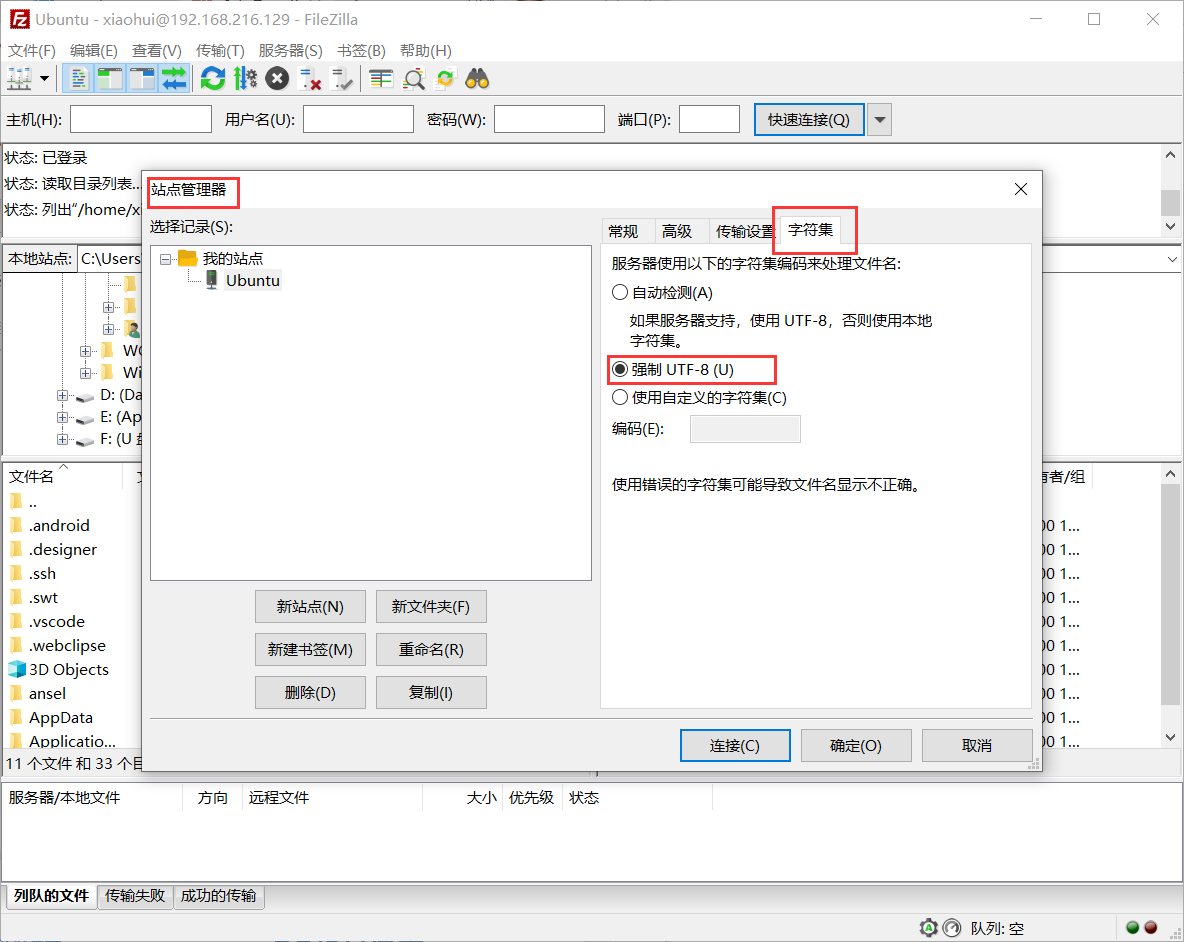Disconnect from the server icon

[x=310, y=78]
